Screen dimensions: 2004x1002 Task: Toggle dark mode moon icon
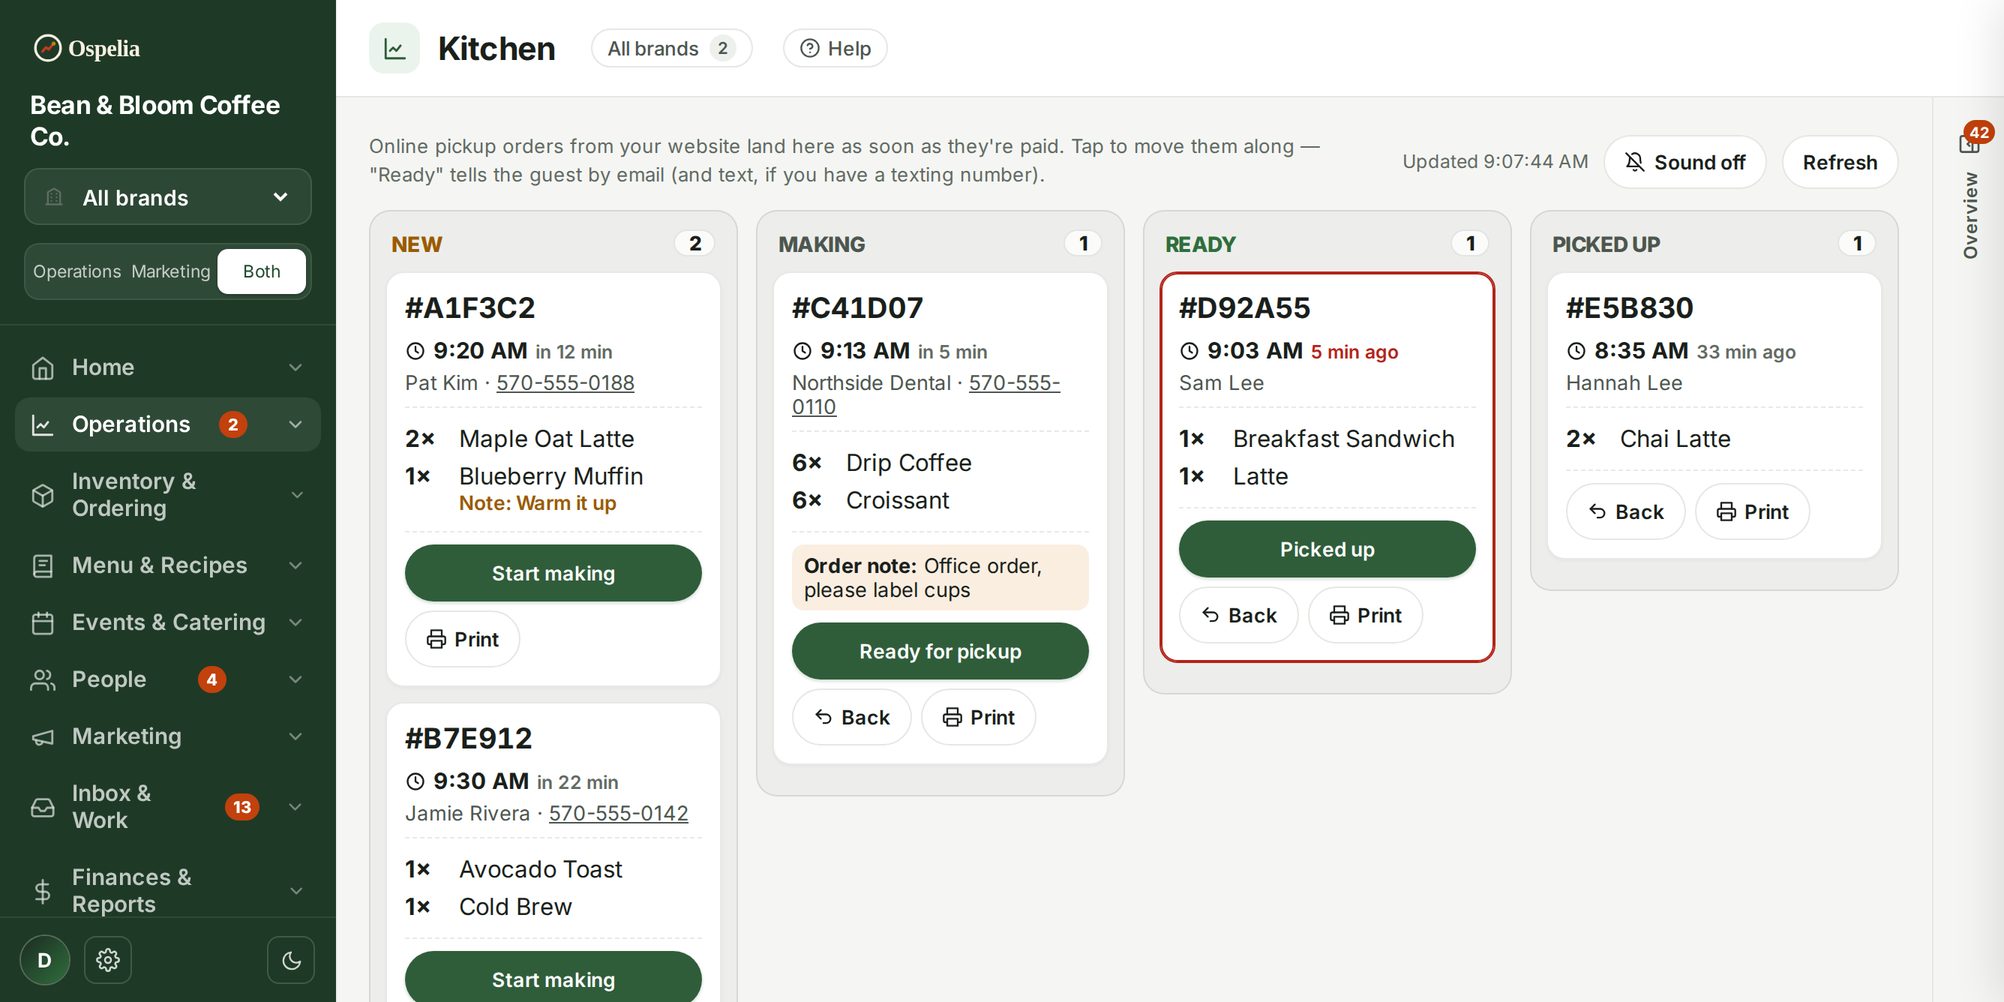pos(291,960)
